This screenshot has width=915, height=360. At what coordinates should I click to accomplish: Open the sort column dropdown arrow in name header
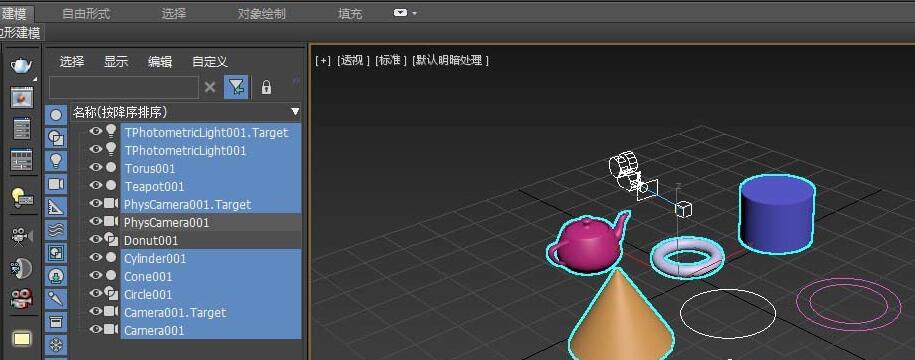[295, 112]
